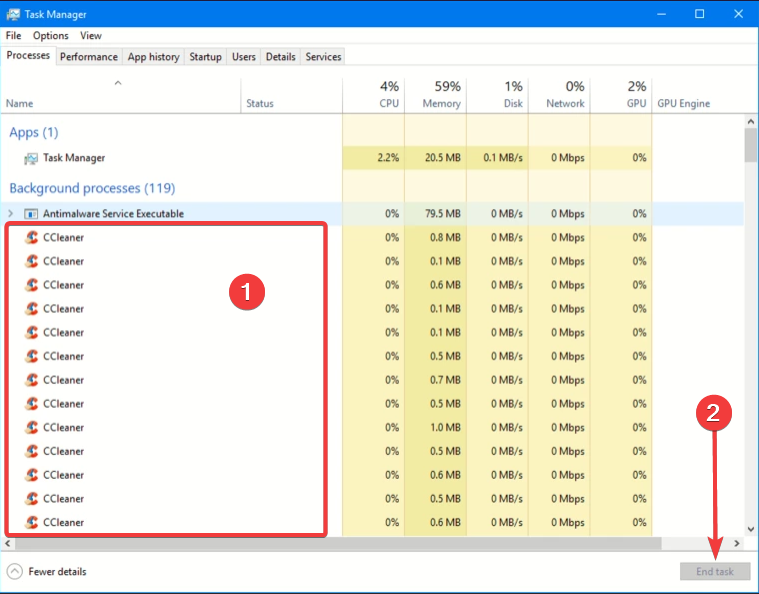Switch to the Performance tab
Viewport: 759px width, 594px height.
point(89,57)
